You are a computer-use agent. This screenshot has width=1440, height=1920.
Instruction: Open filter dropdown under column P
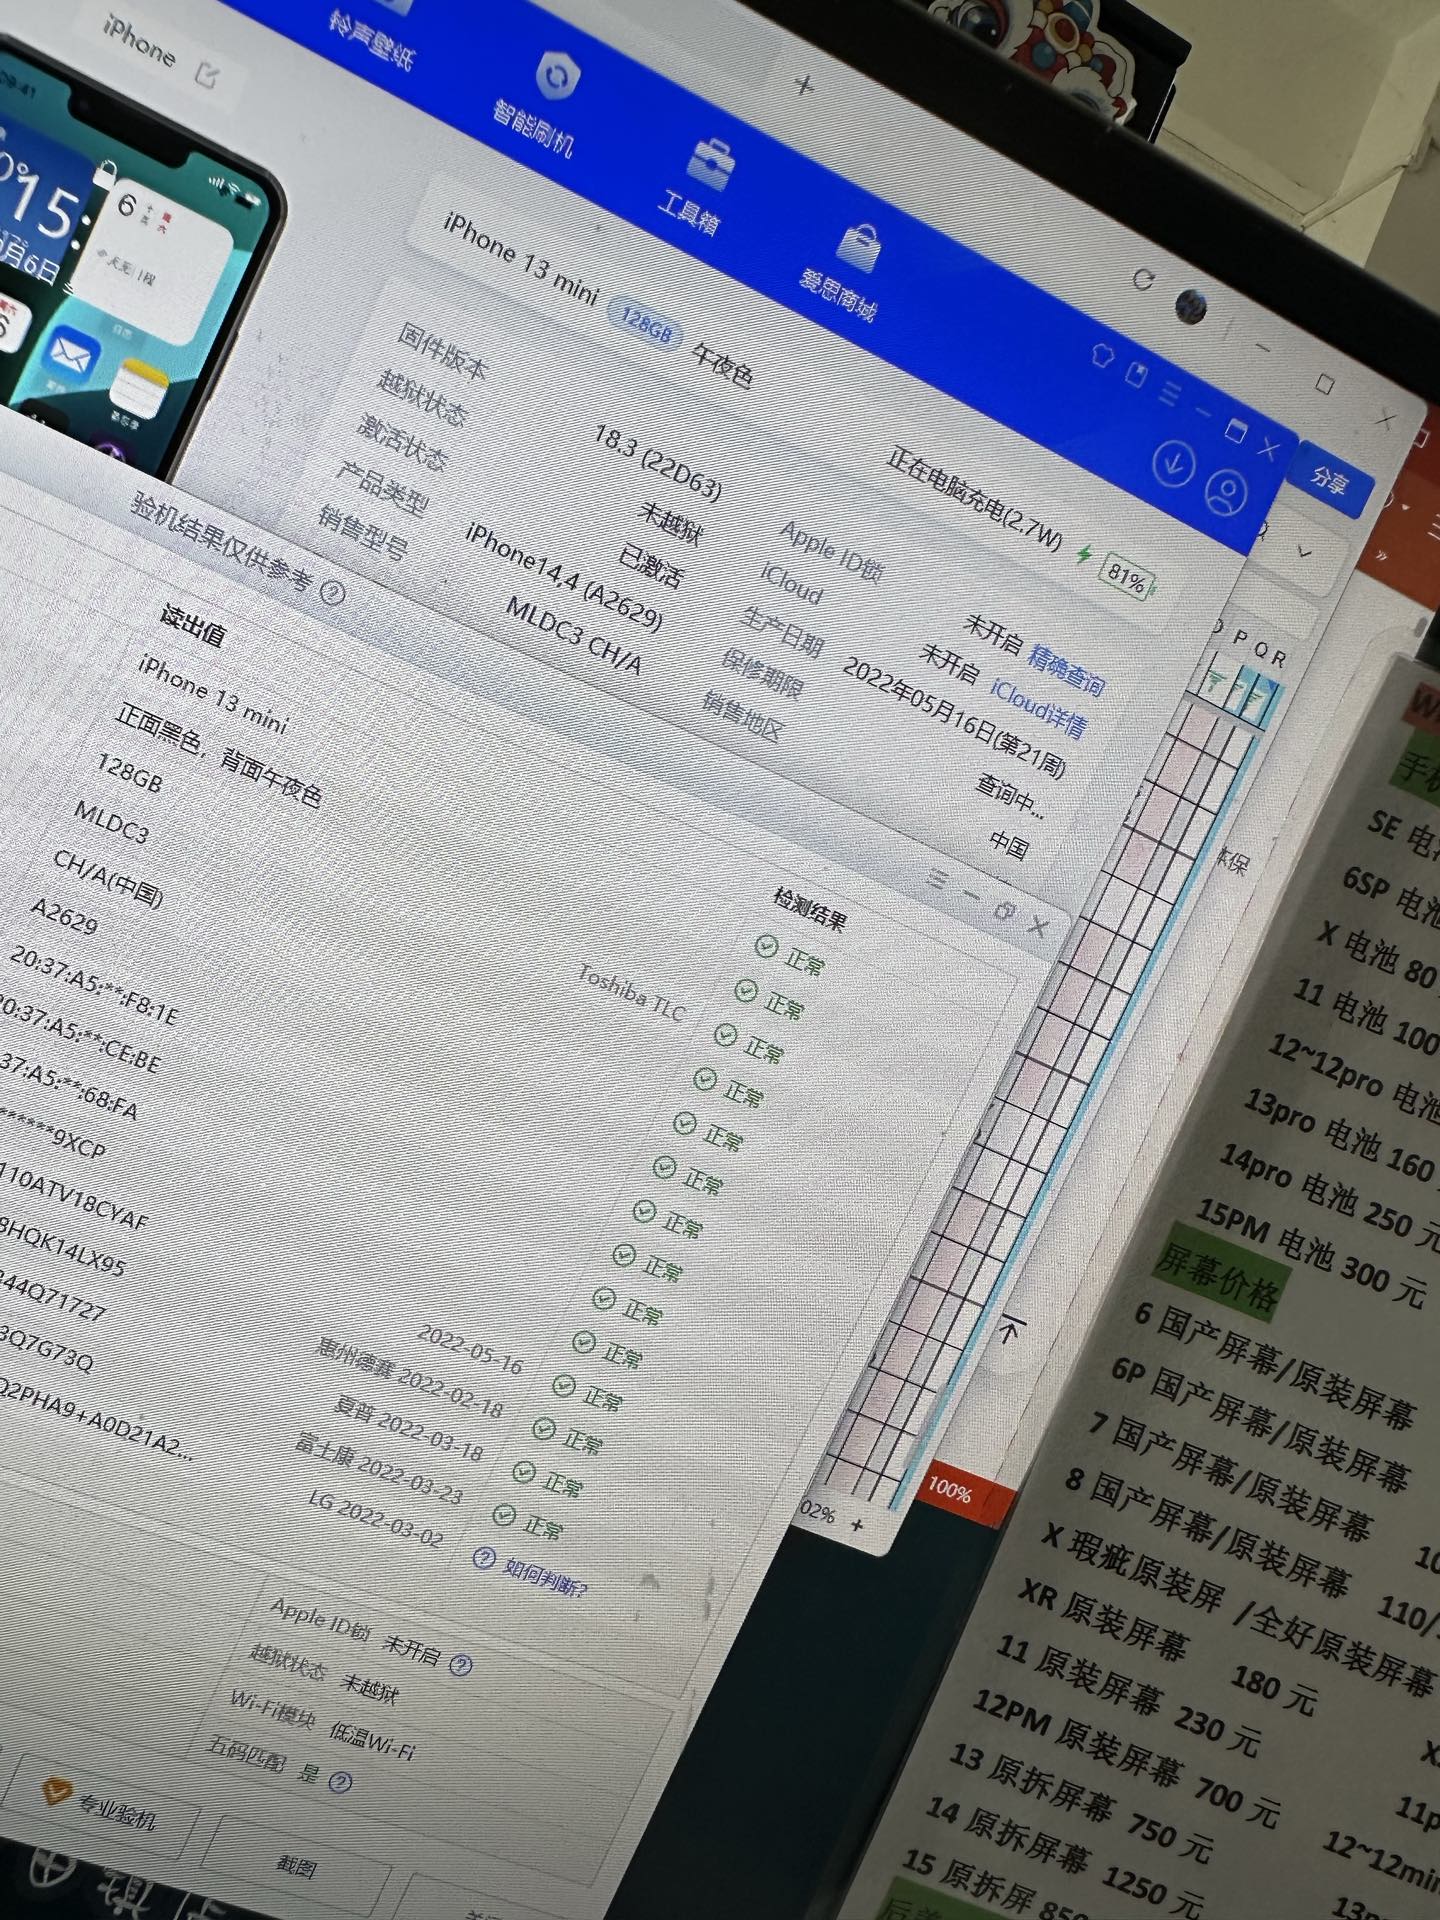(x=1217, y=681)
